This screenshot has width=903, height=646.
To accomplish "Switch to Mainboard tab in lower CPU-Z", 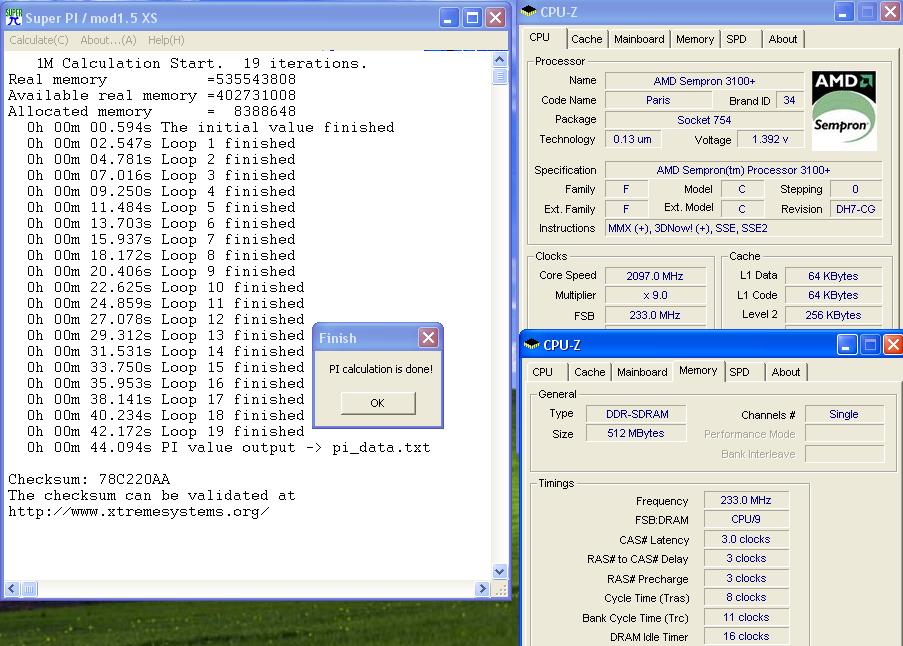I will pyautogui.click(x=642, y=372).
